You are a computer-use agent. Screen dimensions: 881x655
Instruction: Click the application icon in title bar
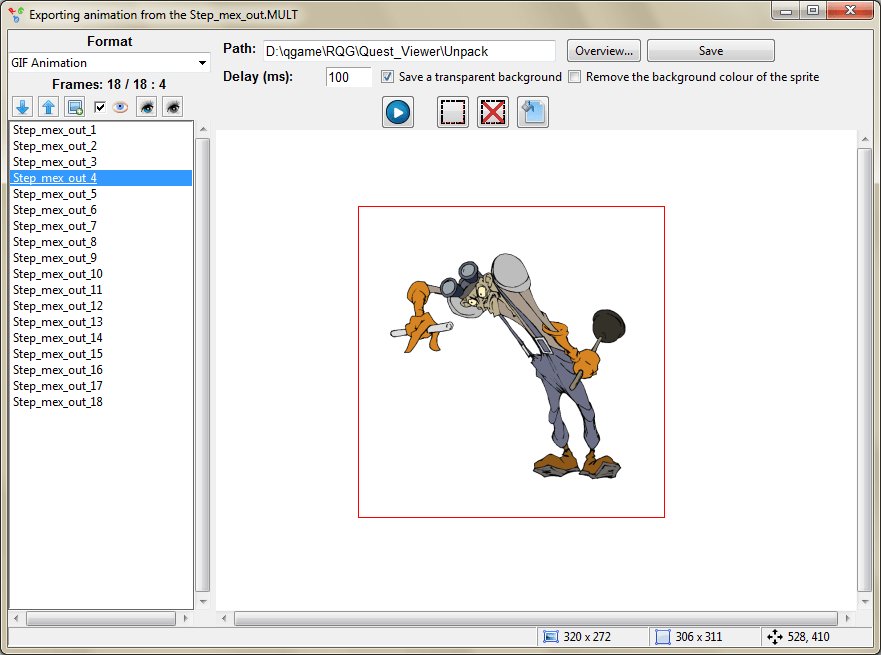(16, 14)
